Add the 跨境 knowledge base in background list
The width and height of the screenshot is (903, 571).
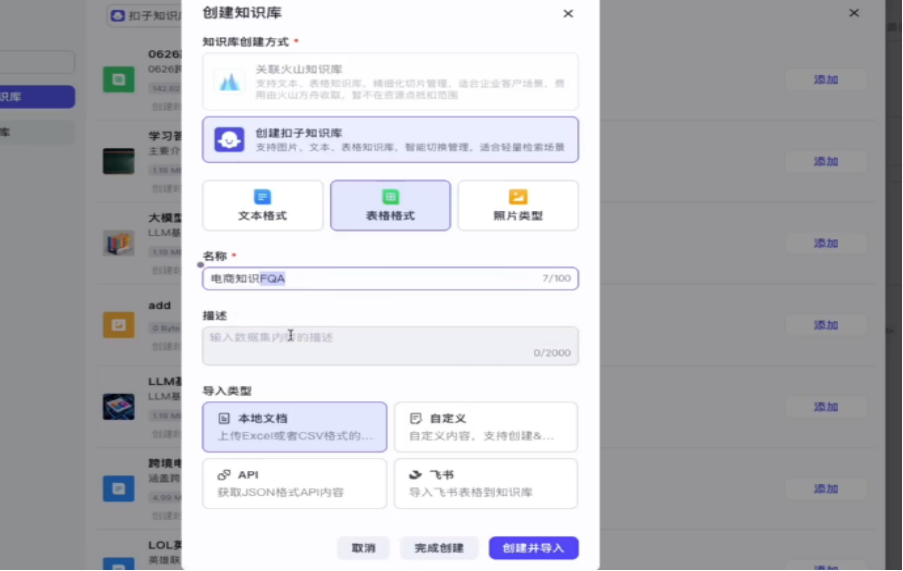[825, 489]
